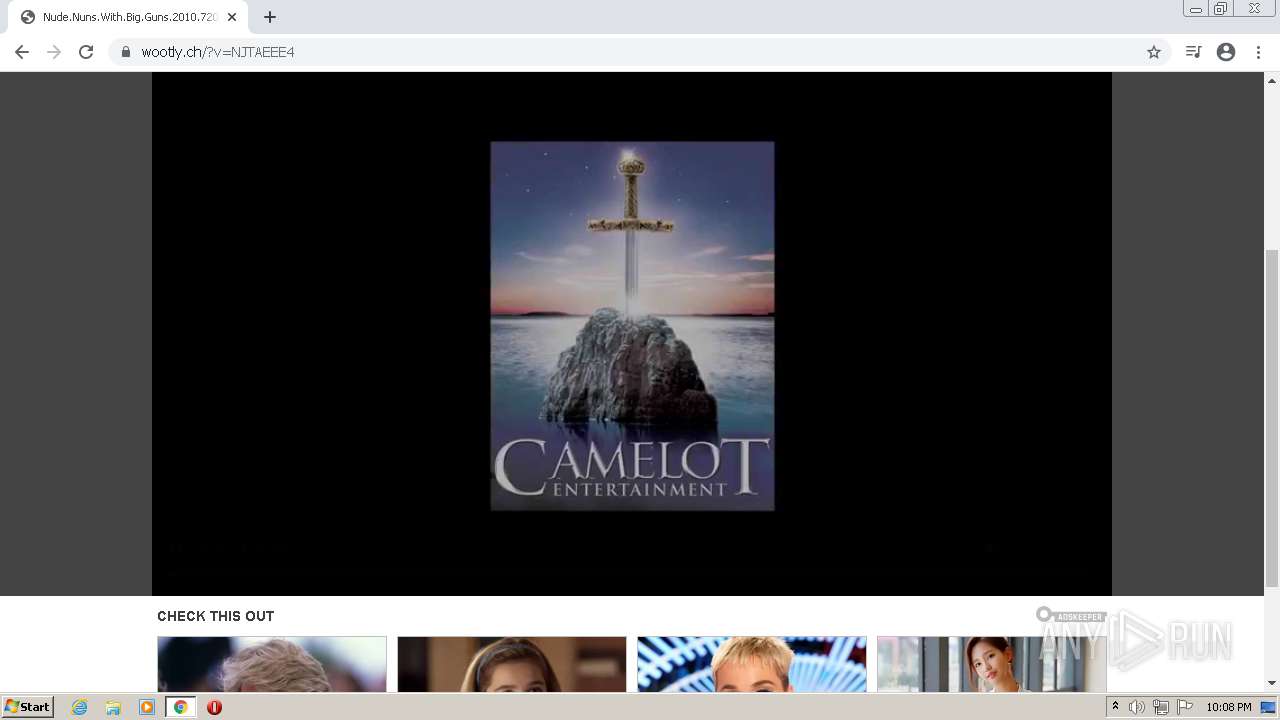Click the CHECK THIS OUT heading
This screenshot has width=1280, height=720.
215,616
